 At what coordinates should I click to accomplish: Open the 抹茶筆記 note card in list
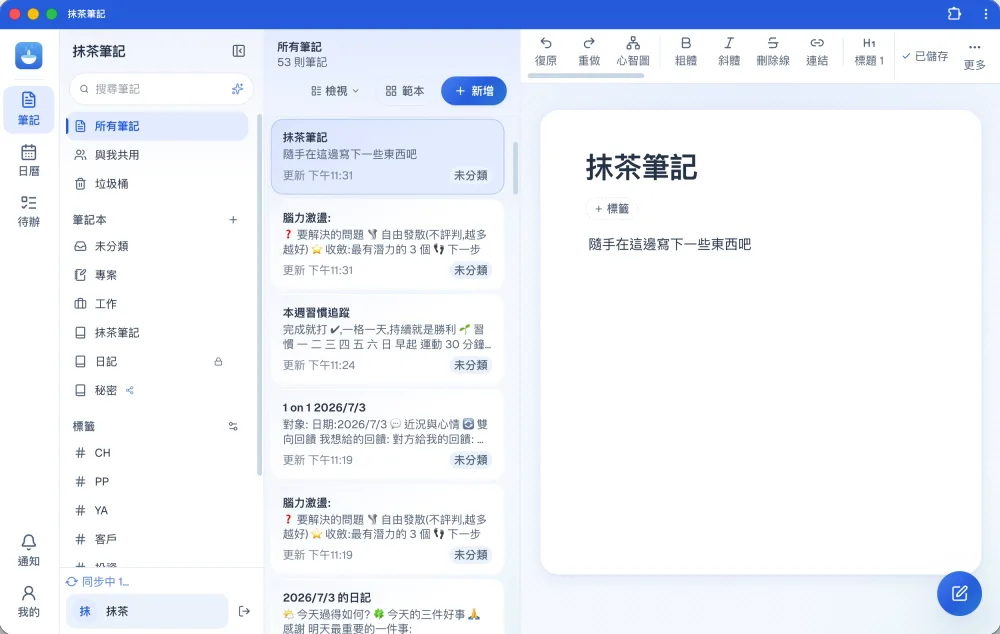(x=387, y=156)
